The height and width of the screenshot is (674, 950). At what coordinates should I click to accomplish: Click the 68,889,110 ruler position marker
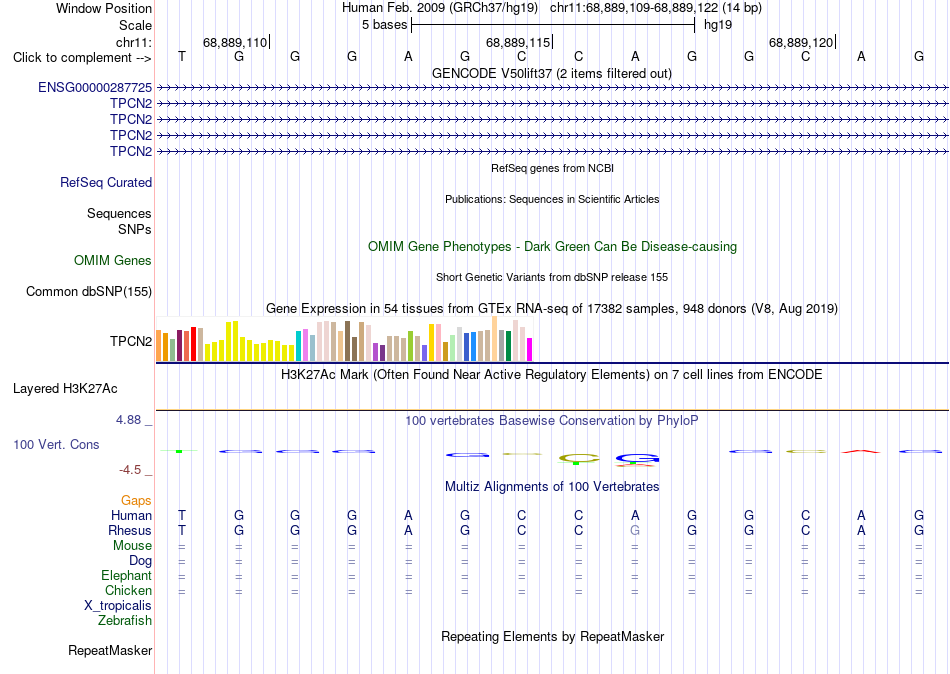coord(235,42)
